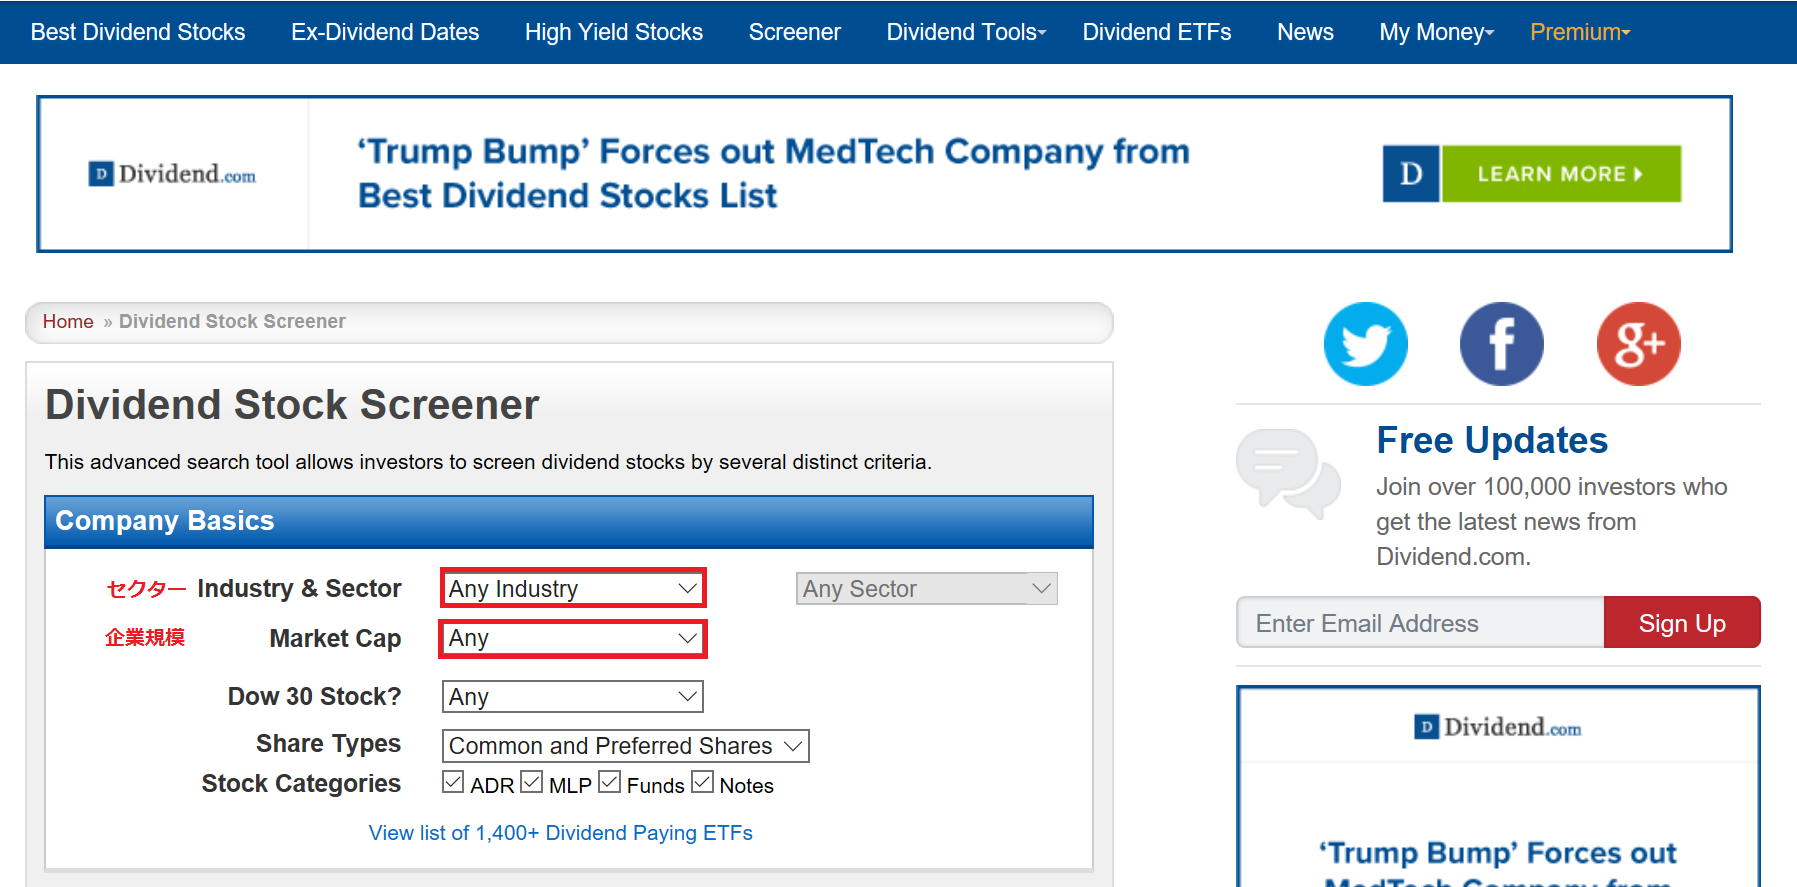Expand the Dividend Tools menu

[966, 32]
